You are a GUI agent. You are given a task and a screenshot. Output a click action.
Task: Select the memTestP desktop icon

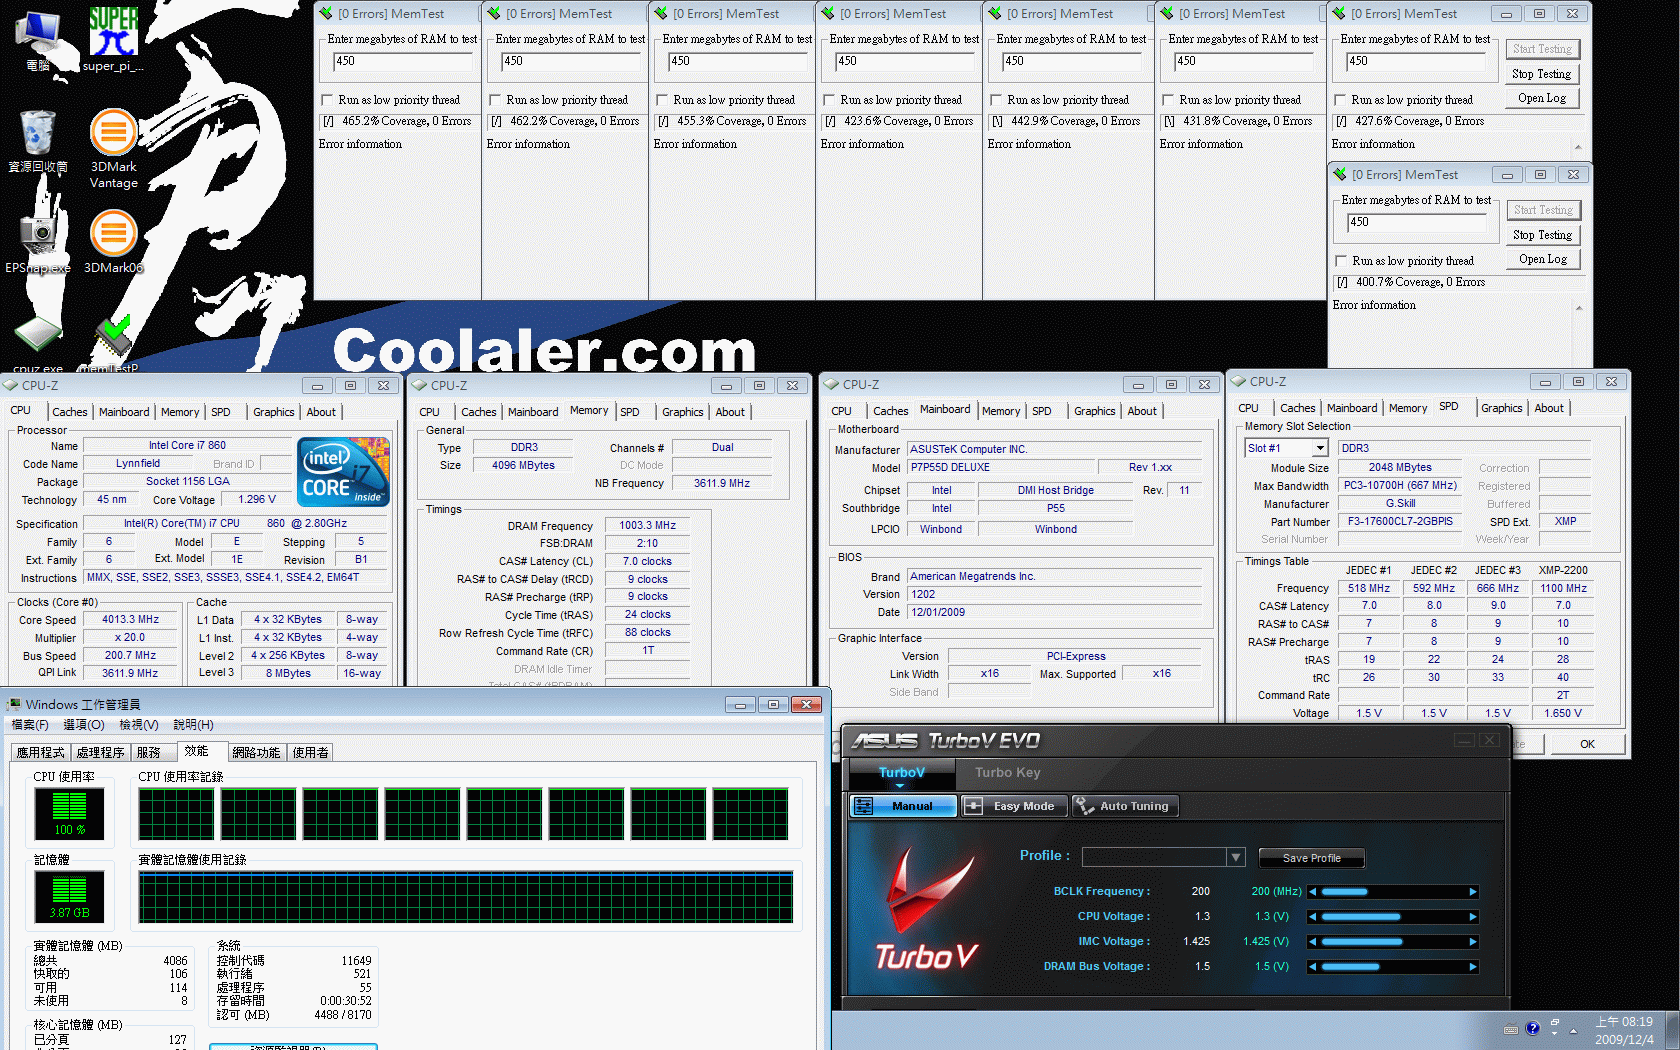pos(113,345)
